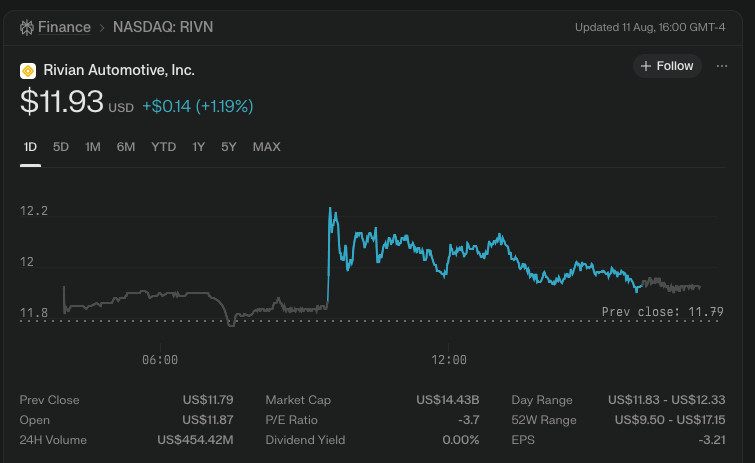Click the +$0.14 (+1.19%) change value
Image resolution: width=755 pixels, height=463 pixels.
point(197,106)
